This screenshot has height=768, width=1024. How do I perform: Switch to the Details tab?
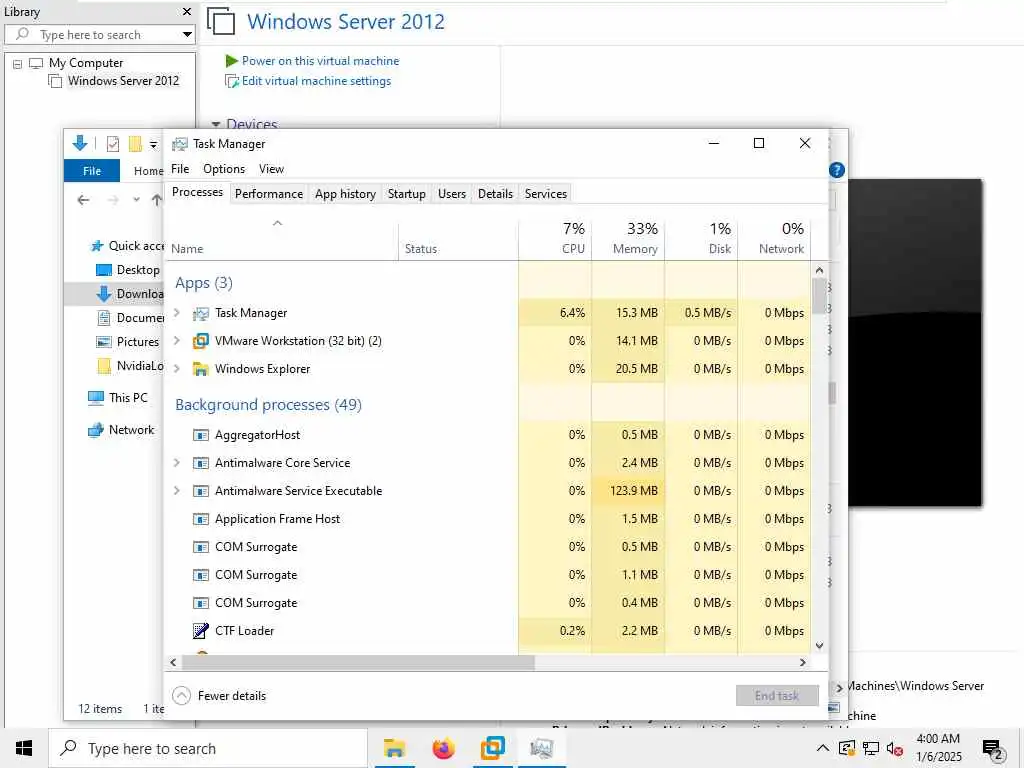point(495,194)
